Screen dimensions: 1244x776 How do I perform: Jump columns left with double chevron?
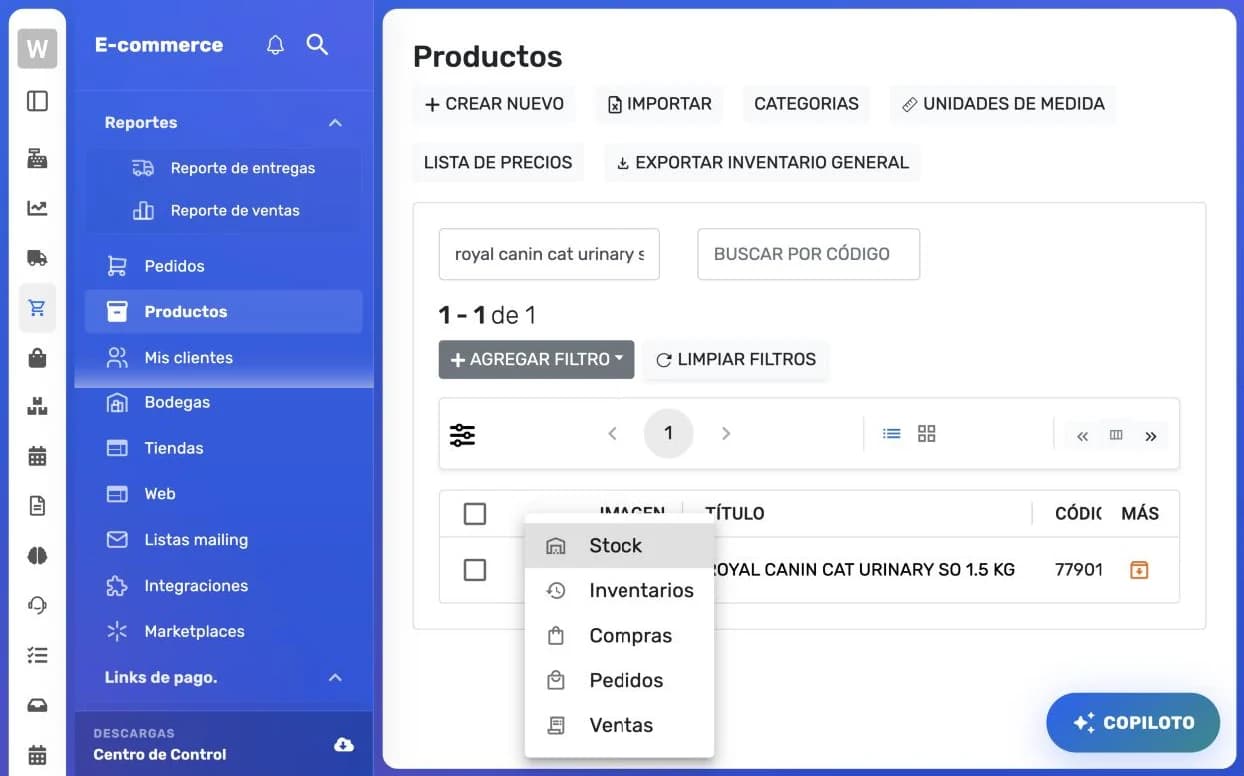click(x=1082, y=436)
